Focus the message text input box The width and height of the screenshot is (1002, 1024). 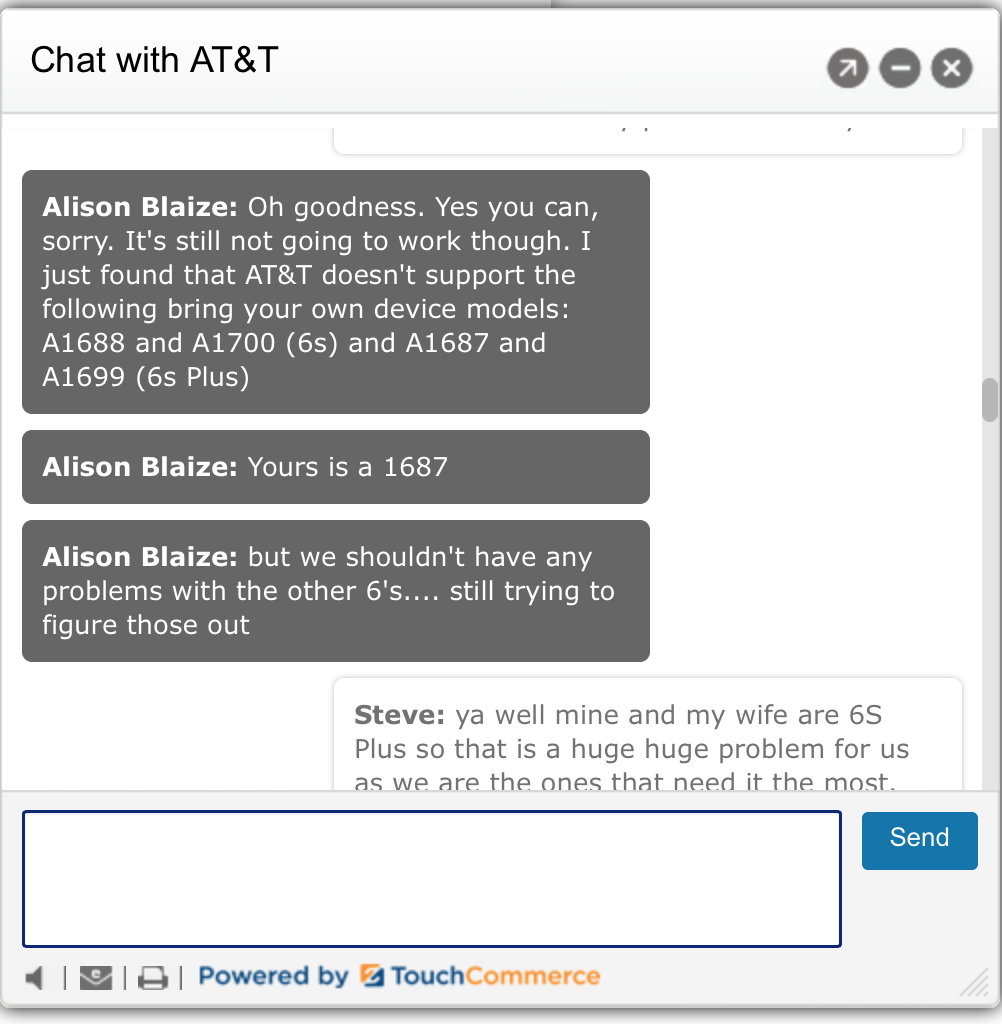click(431, 878)
